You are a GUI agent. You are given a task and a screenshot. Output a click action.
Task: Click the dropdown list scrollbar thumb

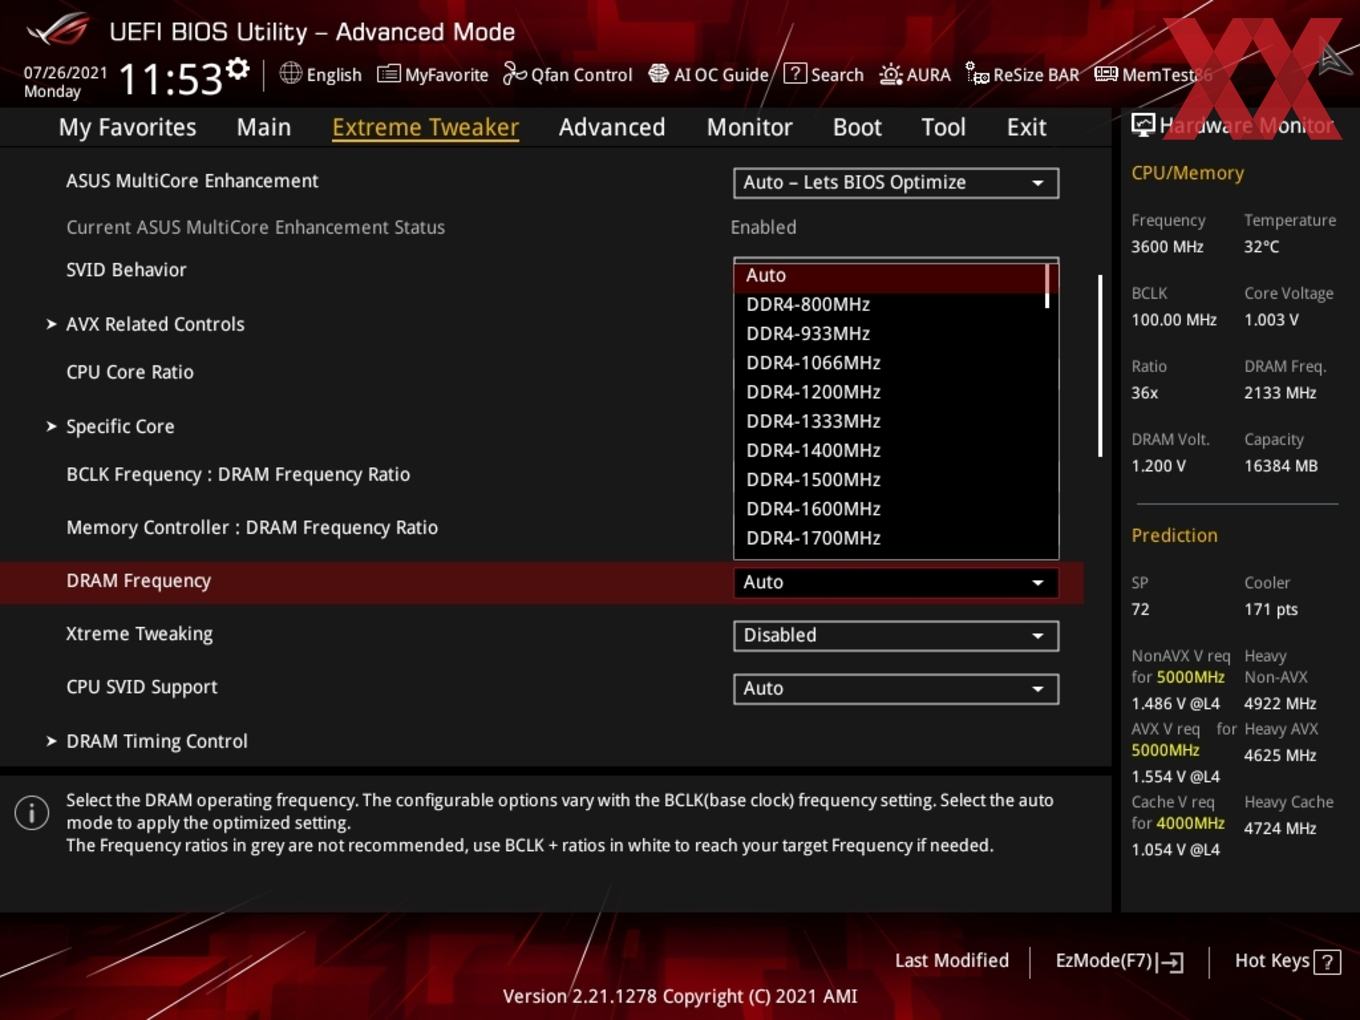[1047, 286]
